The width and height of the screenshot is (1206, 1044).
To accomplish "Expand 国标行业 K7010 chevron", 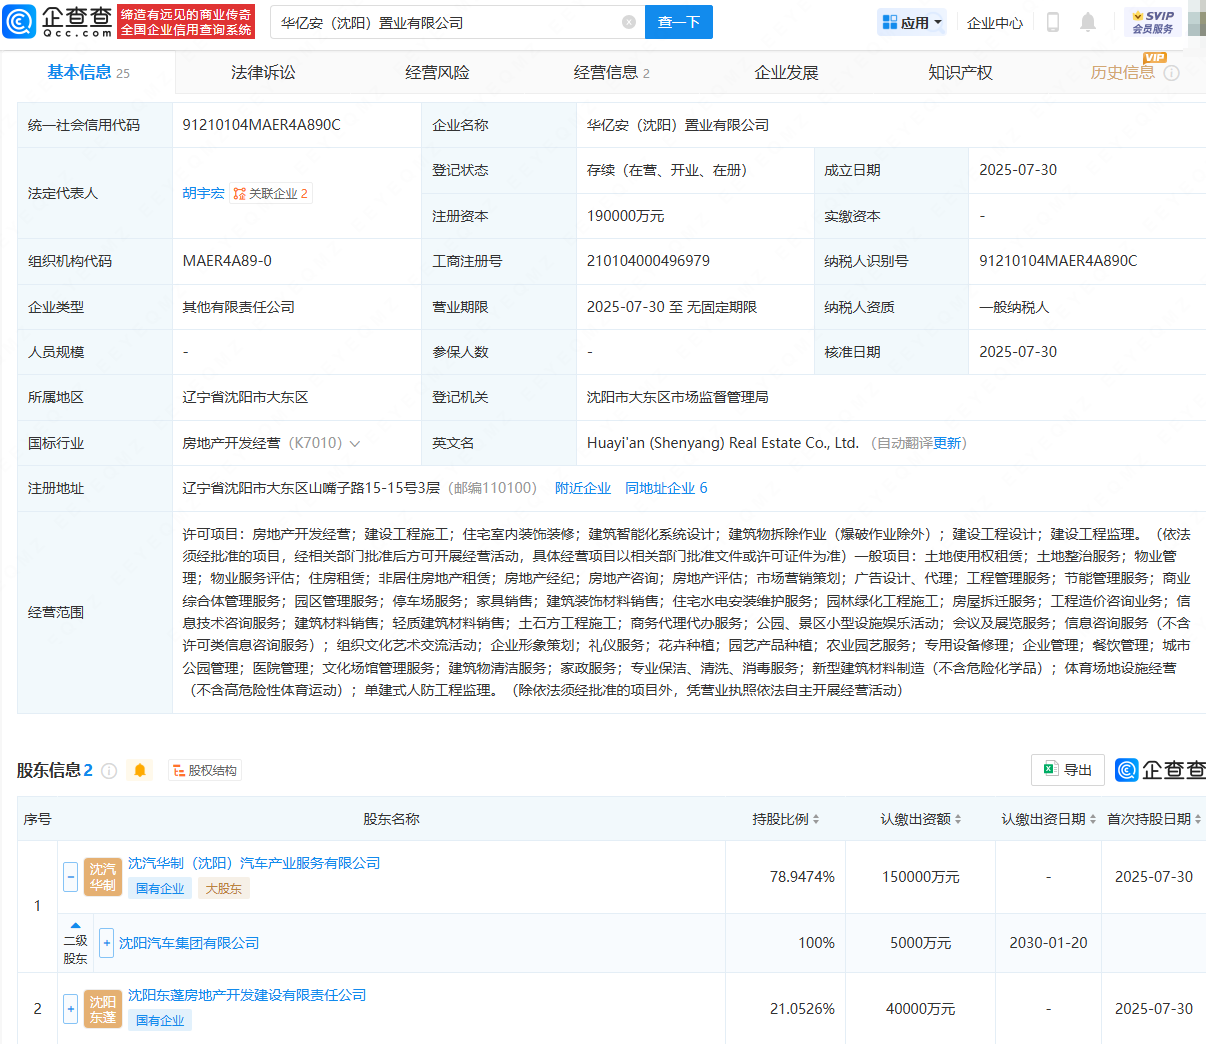I will 354,444.
